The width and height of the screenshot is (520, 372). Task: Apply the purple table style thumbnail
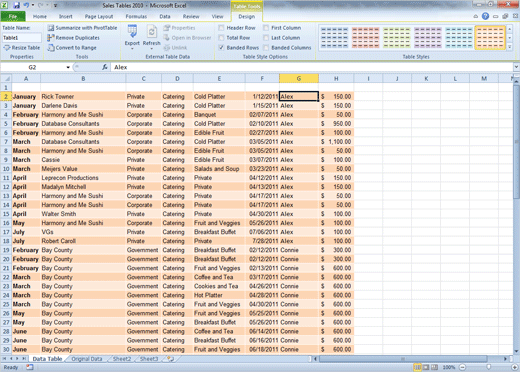point(428,38)
